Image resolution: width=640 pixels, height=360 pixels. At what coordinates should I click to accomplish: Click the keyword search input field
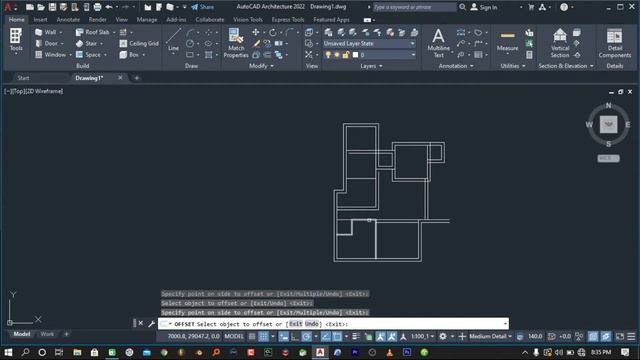click(414, 7)
